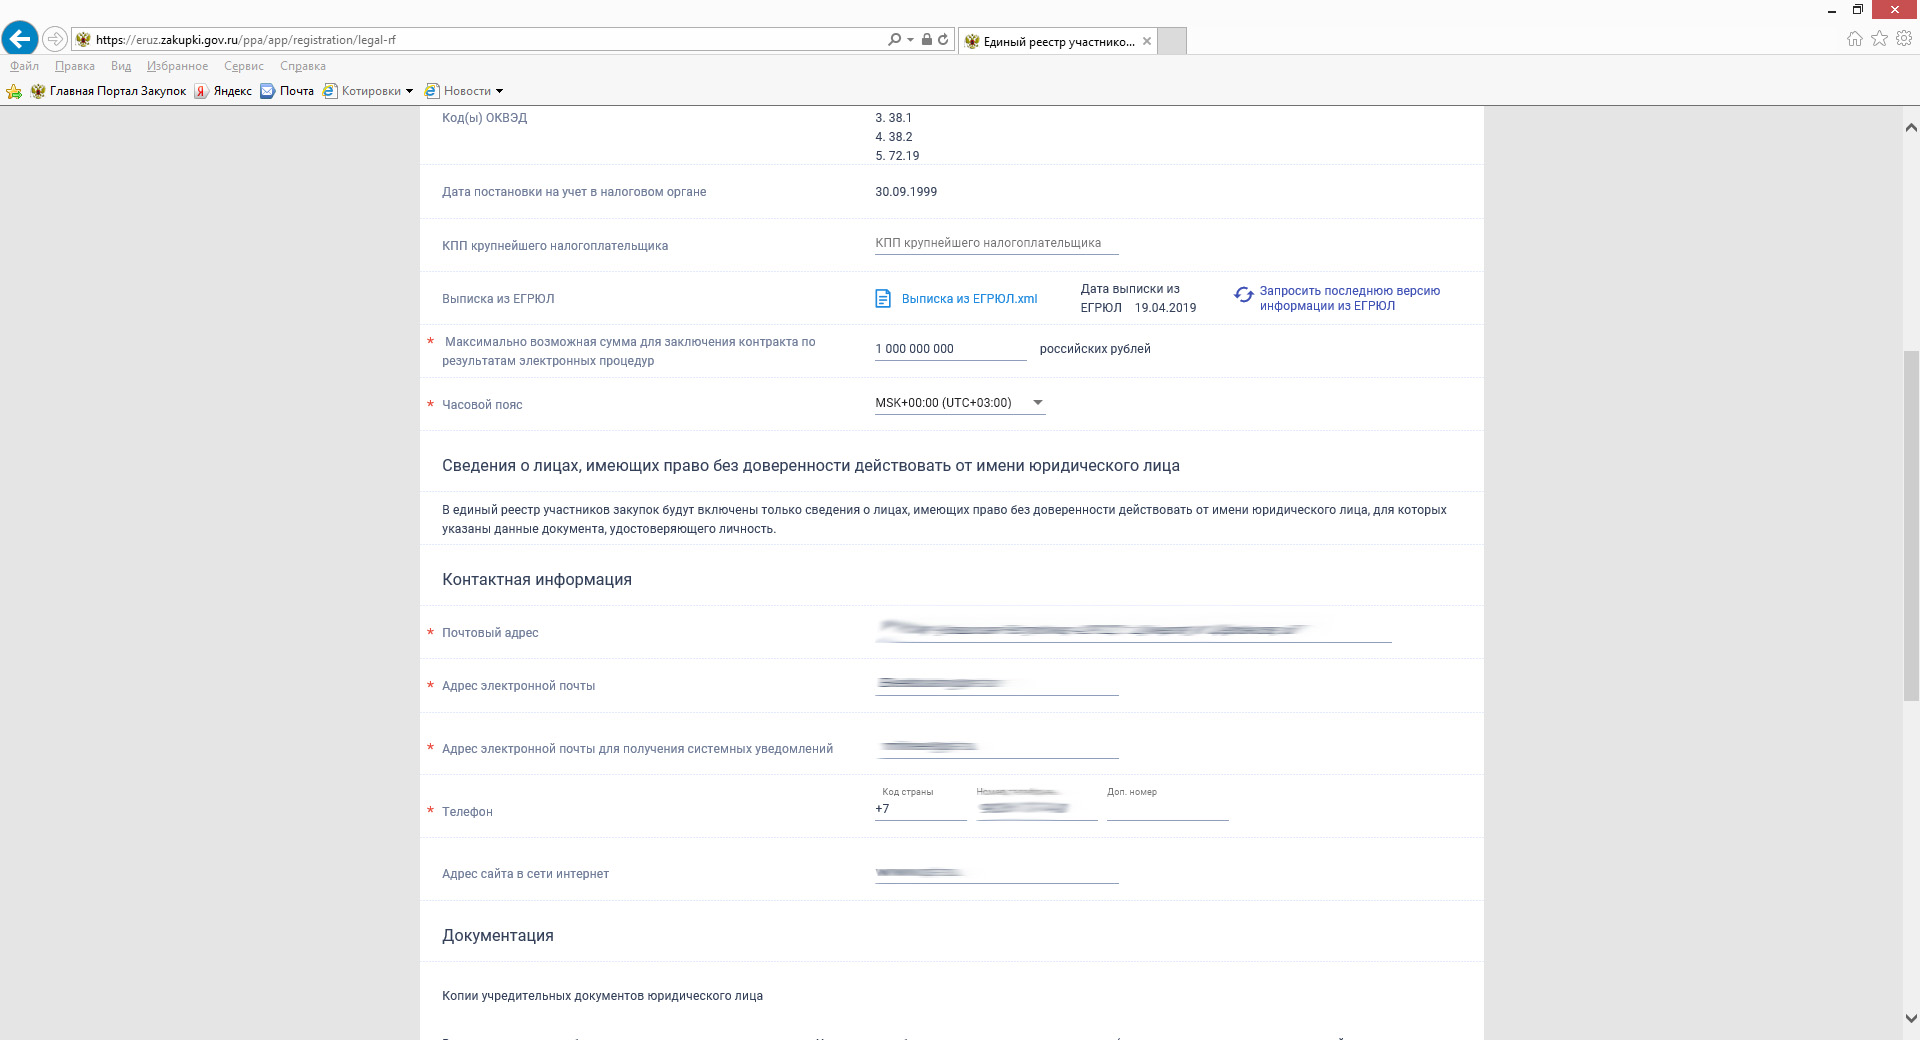Click the ЕГРЮЛ extract document icon
Viewport: 1920px width, 1040px height.
pos(883,298)
